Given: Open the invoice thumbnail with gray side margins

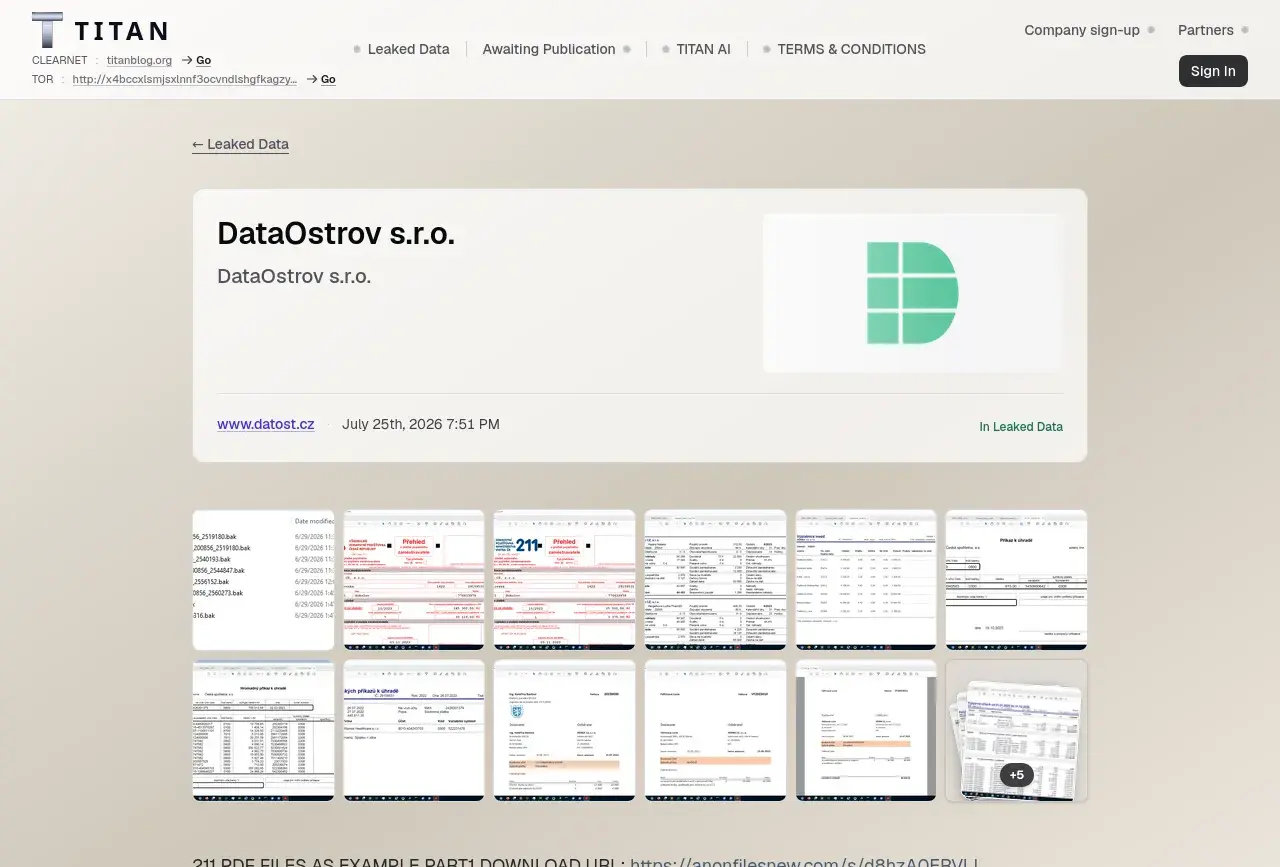Looking at the screenshot, I should [x=866, y=730].
